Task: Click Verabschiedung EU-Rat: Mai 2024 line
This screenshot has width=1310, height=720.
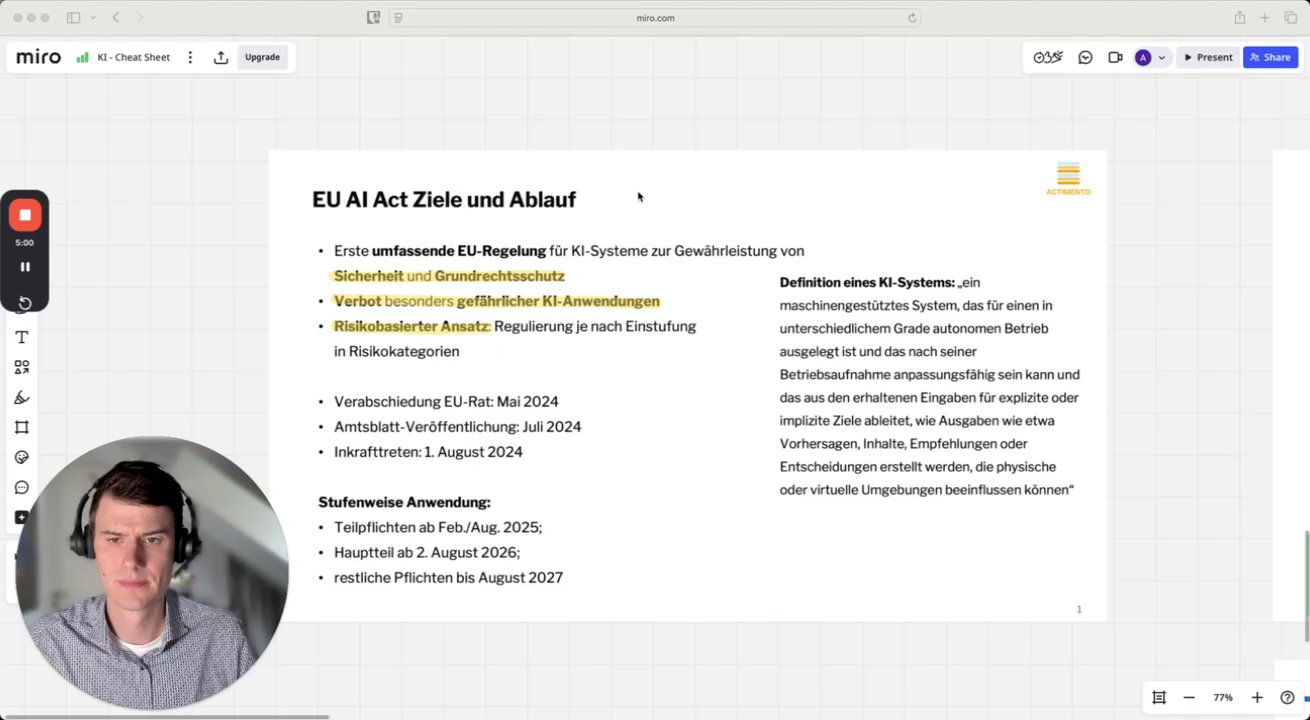Action: coord(446,402)
